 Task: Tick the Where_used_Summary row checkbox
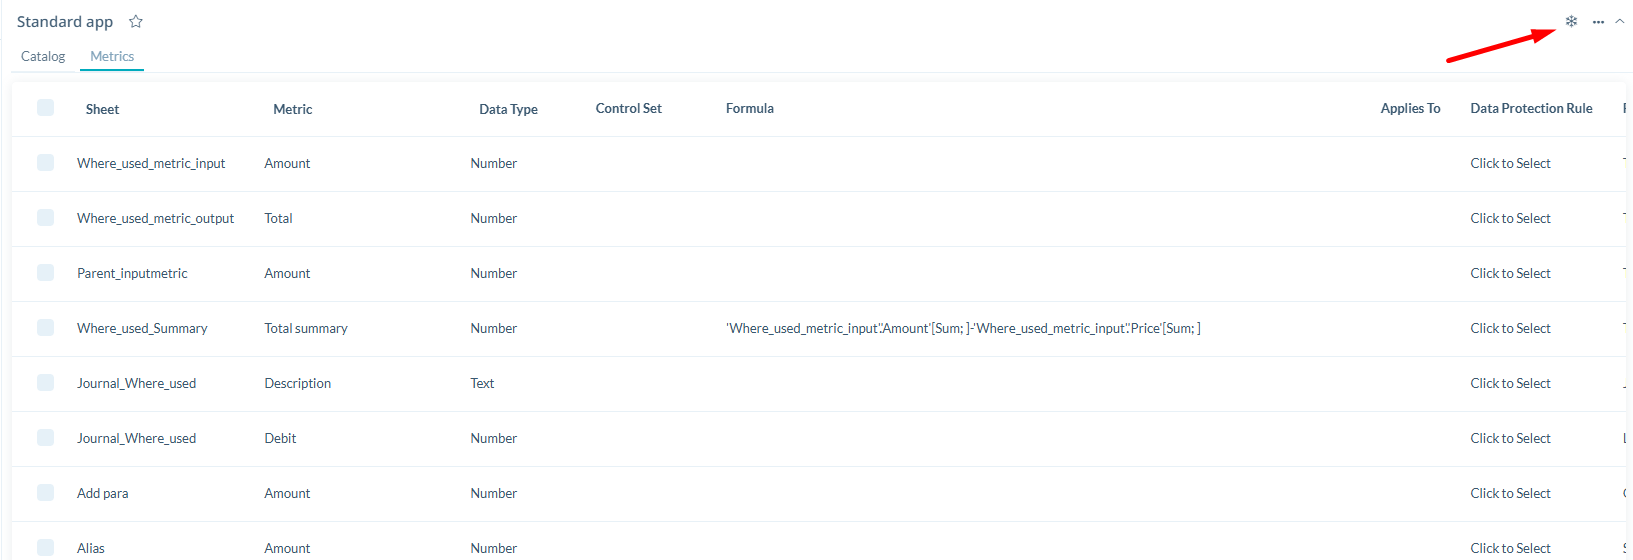pos(46,328)
